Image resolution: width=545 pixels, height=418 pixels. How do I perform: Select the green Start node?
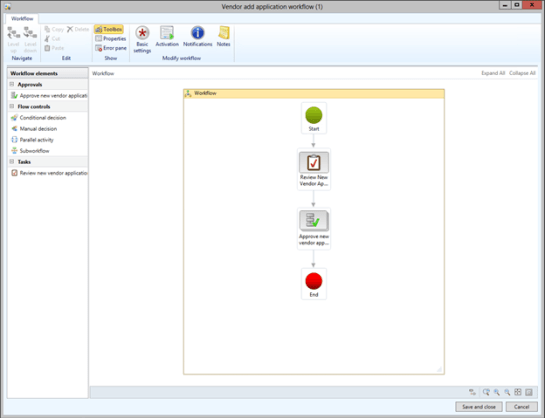pos(314,118)
